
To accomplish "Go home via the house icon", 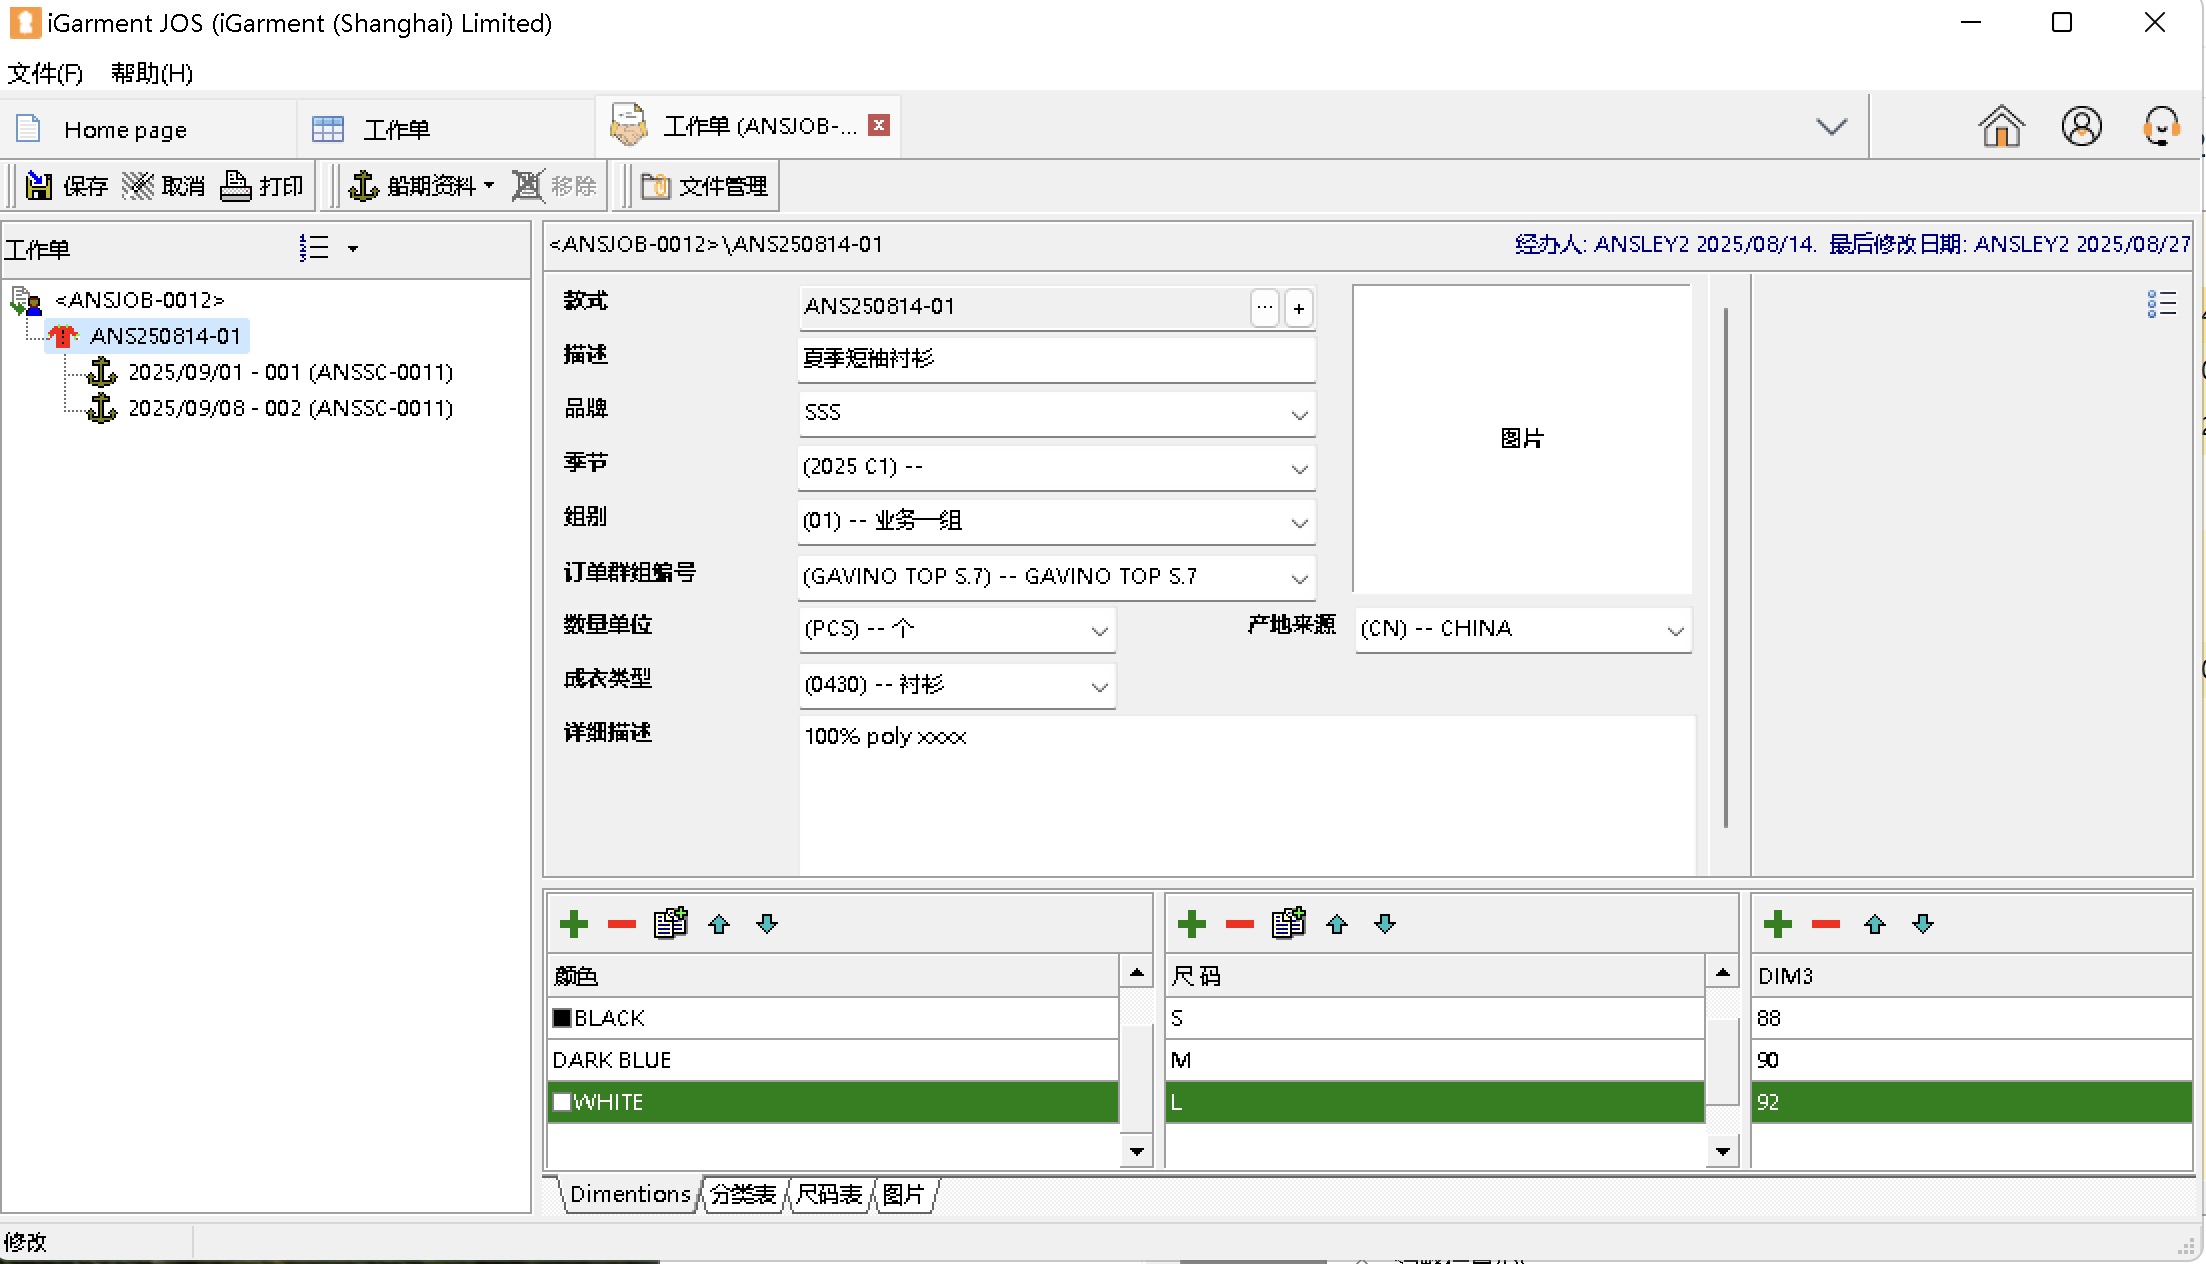I will pyautogui.click(x=2001, y=127).
